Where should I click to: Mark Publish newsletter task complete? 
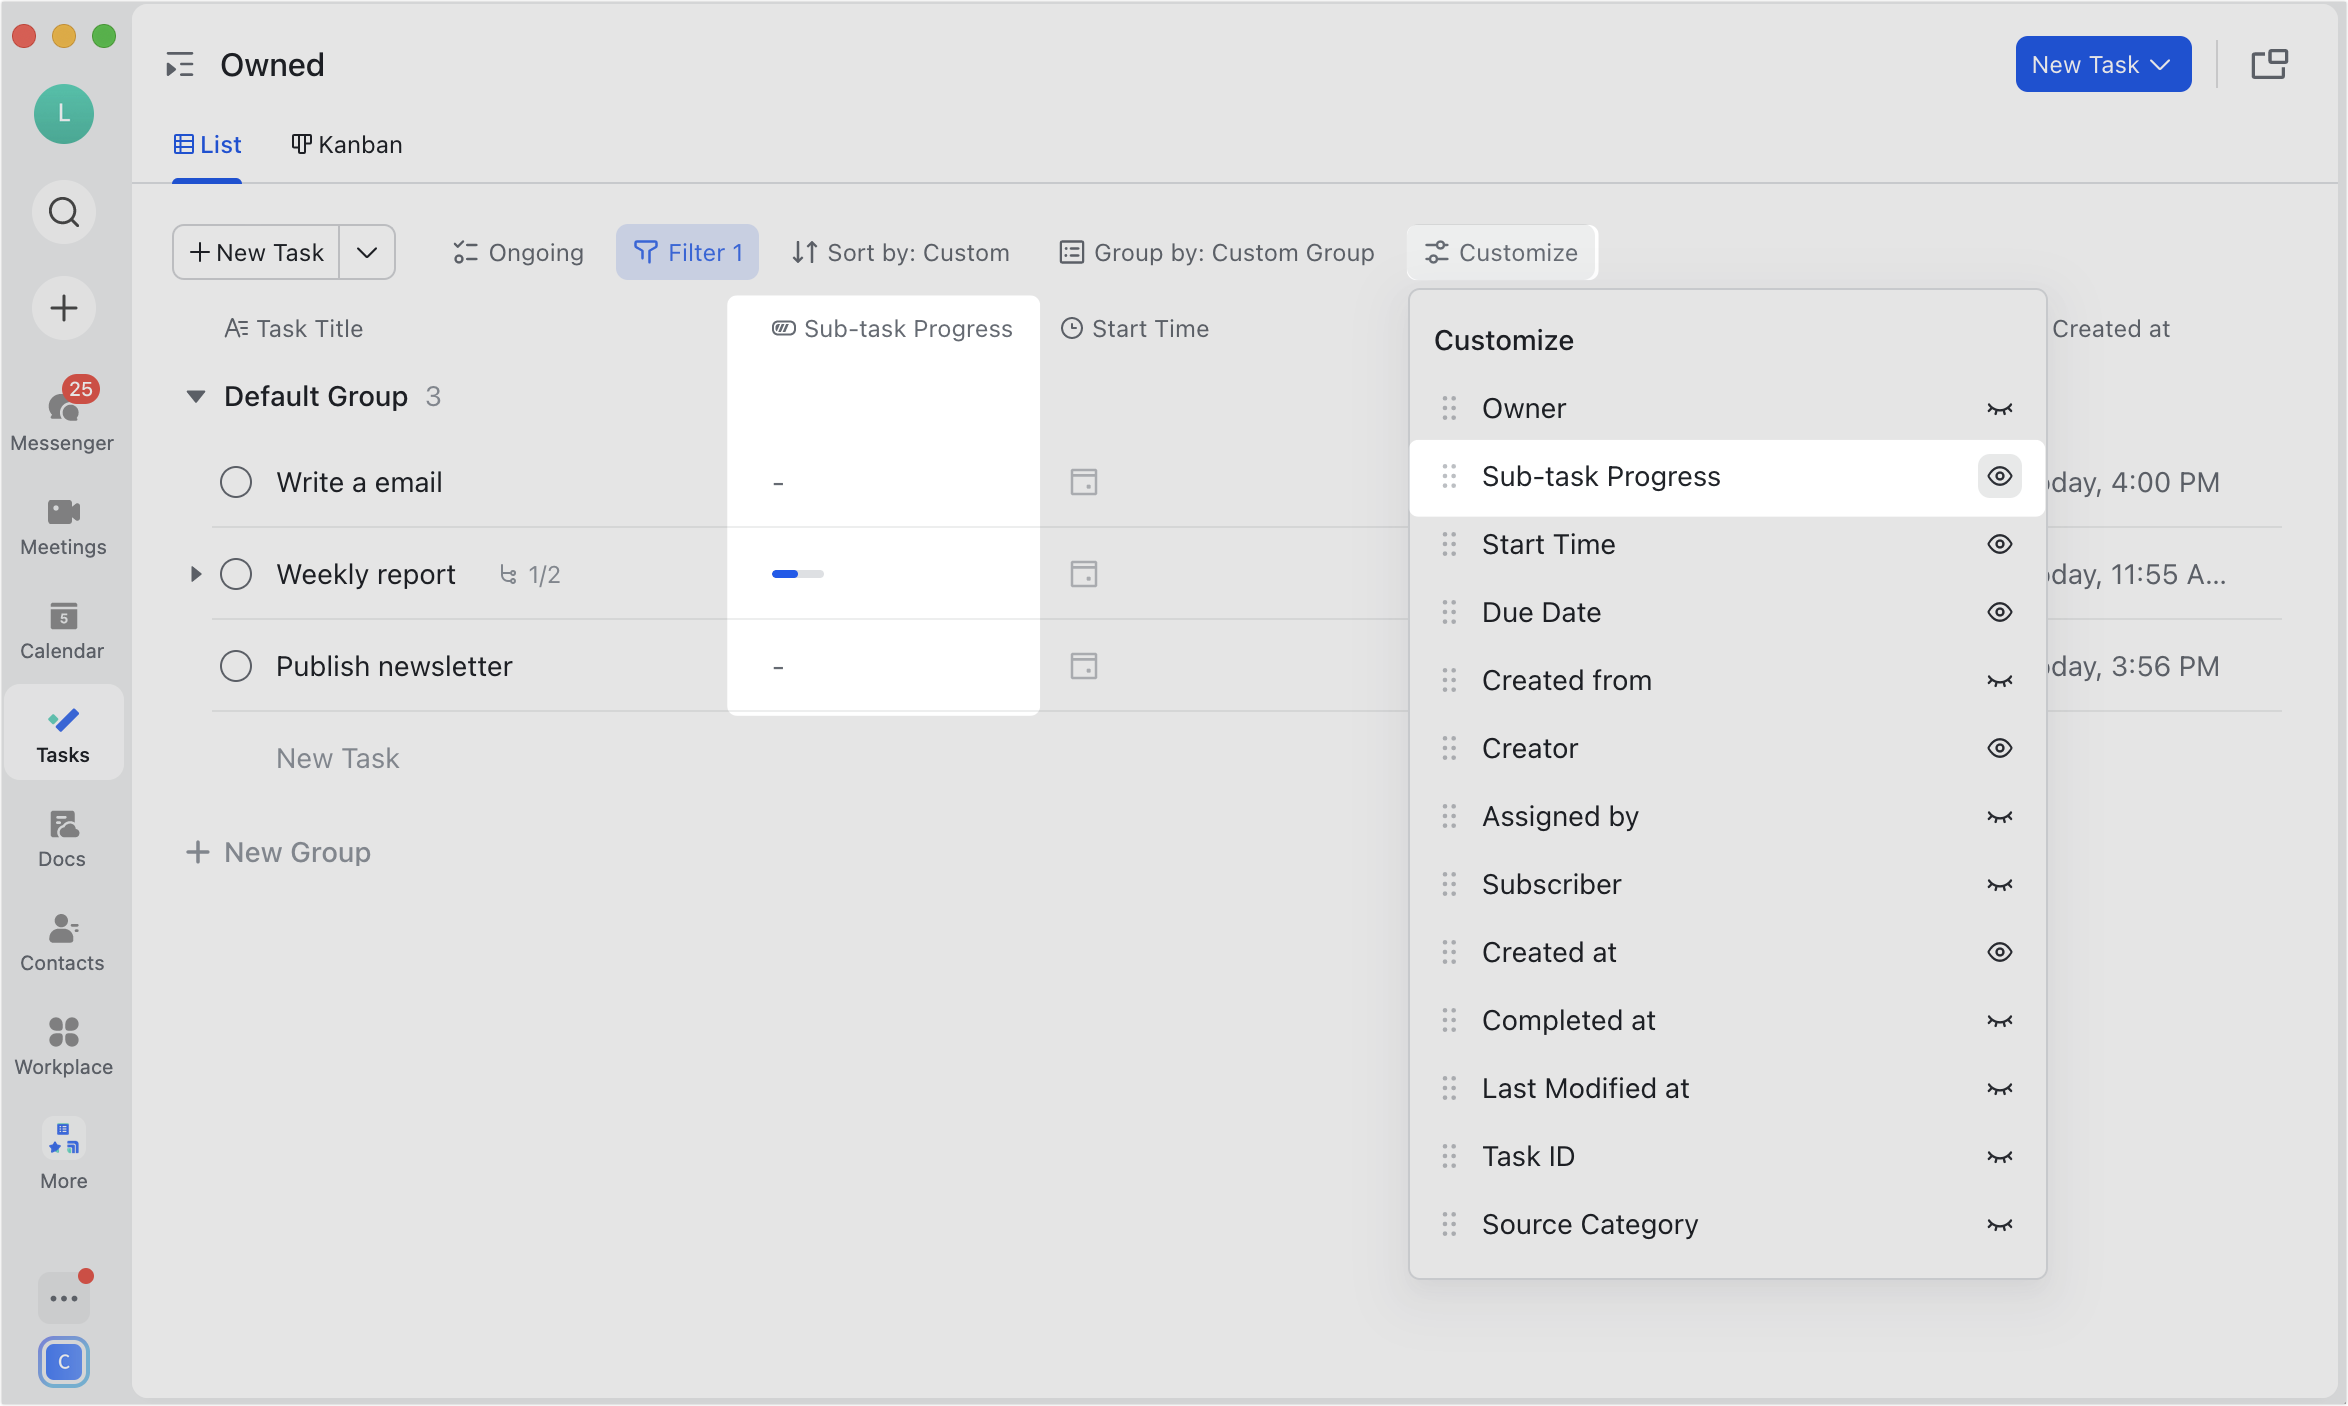point(236,666)
